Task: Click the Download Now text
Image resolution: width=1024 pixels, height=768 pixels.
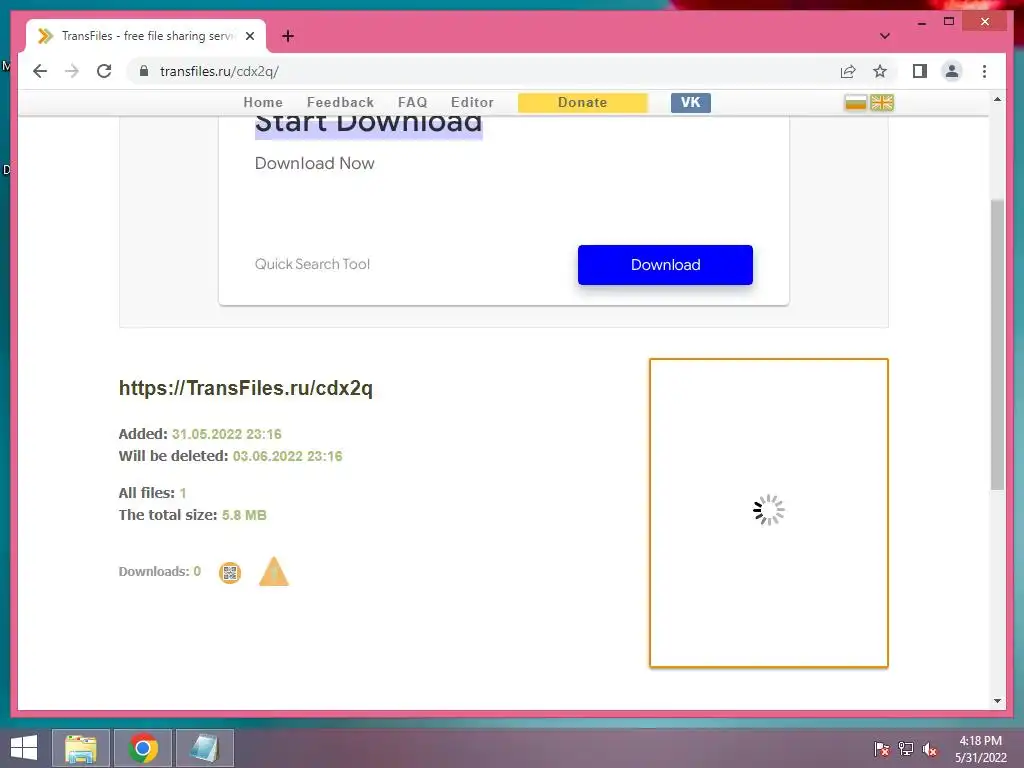Action: pos(314,163)
